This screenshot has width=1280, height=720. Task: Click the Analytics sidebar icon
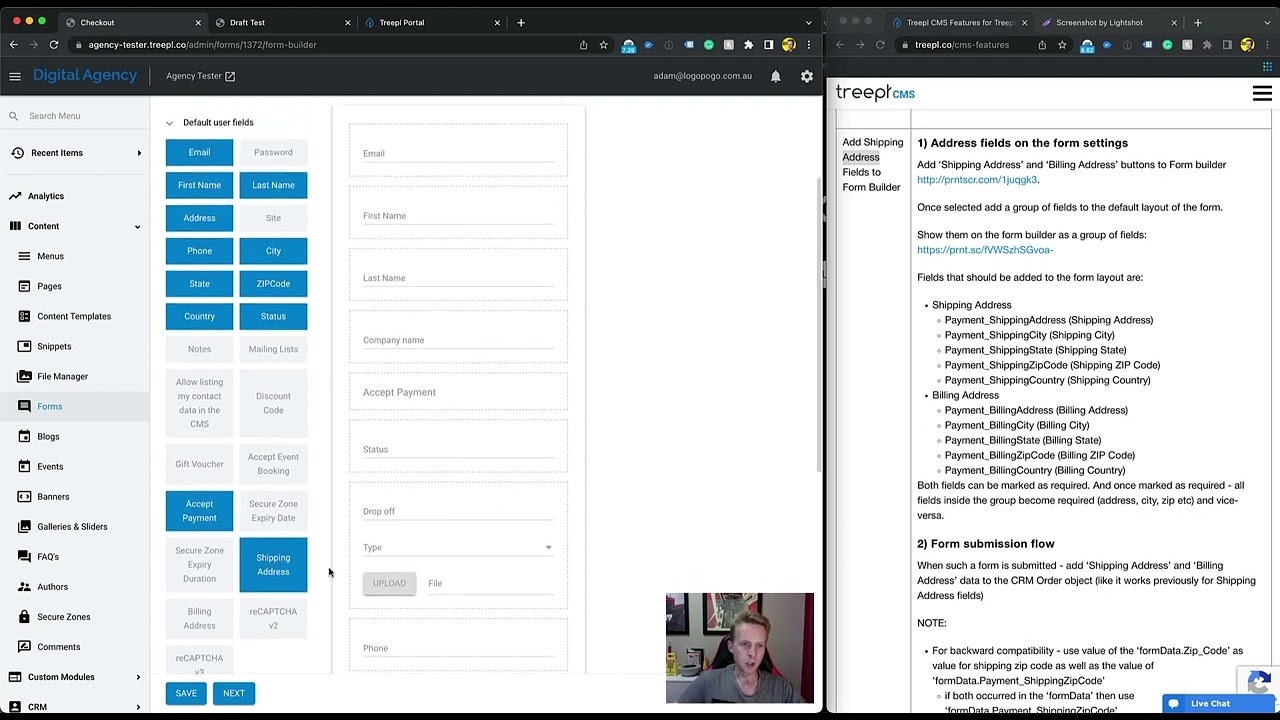(x=15, y=196)
